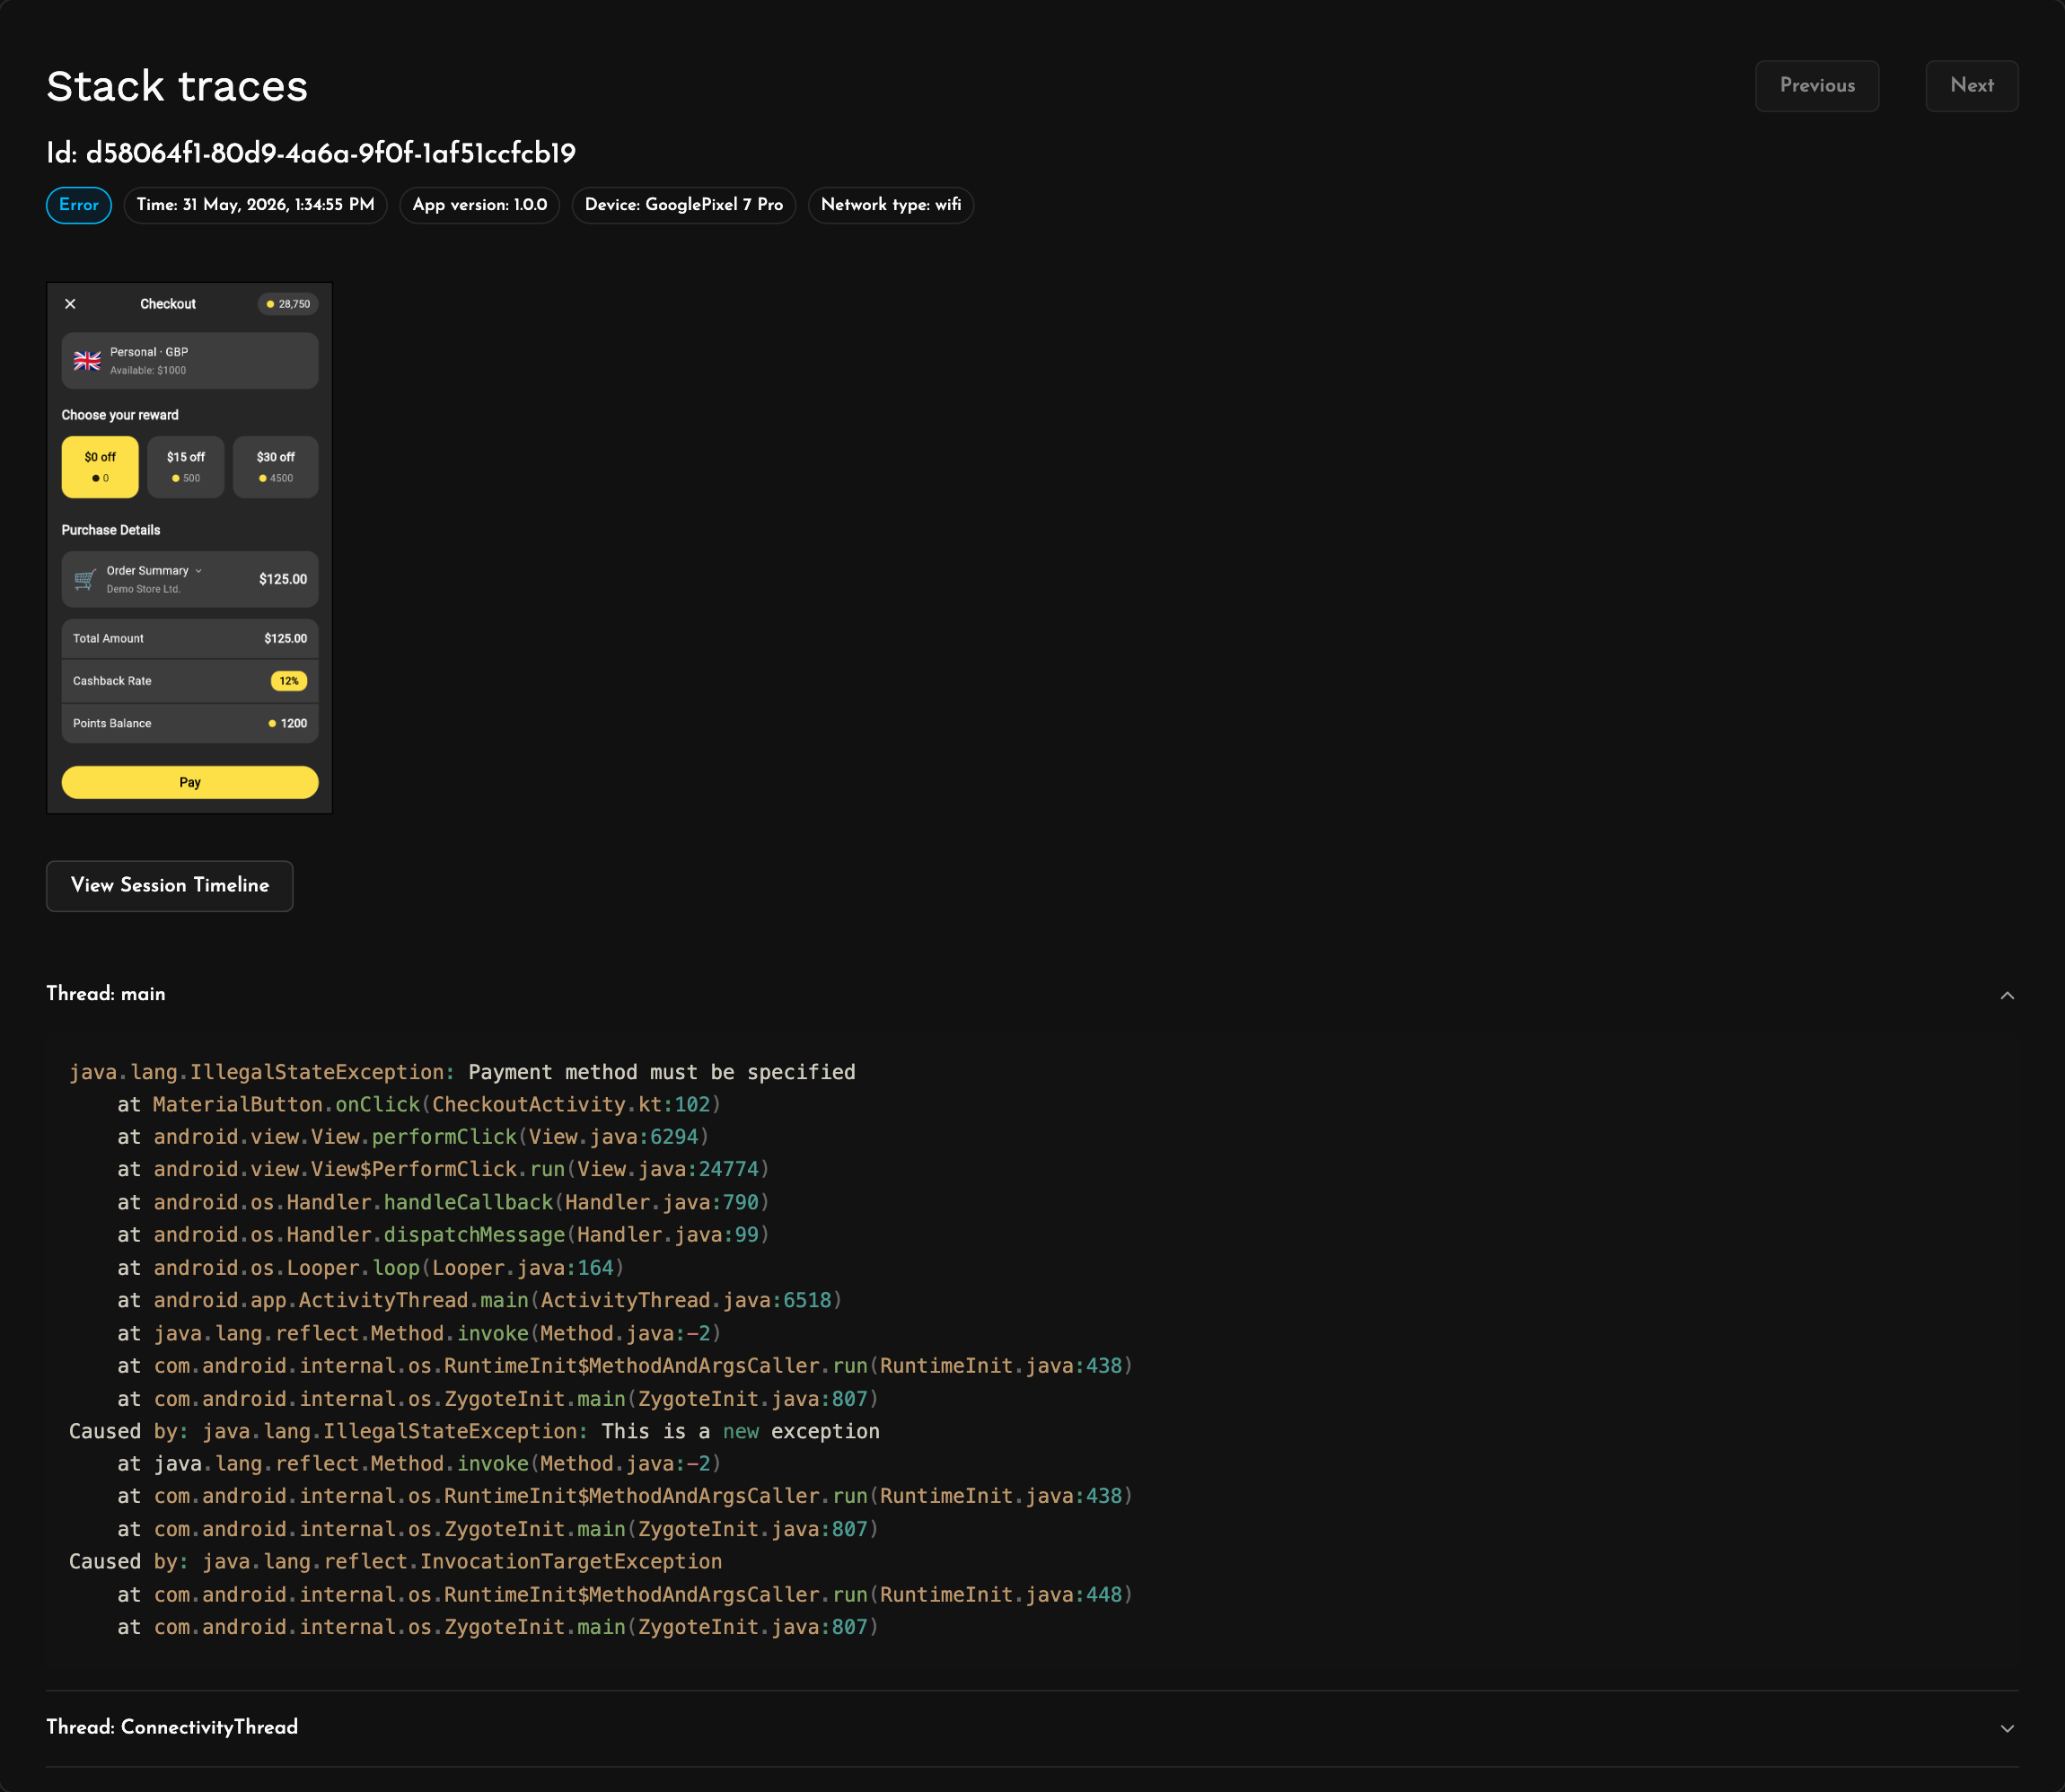Click the Previous button
The height and width of the screenshot is (1792, 2065).
[x=1816, y=86]
